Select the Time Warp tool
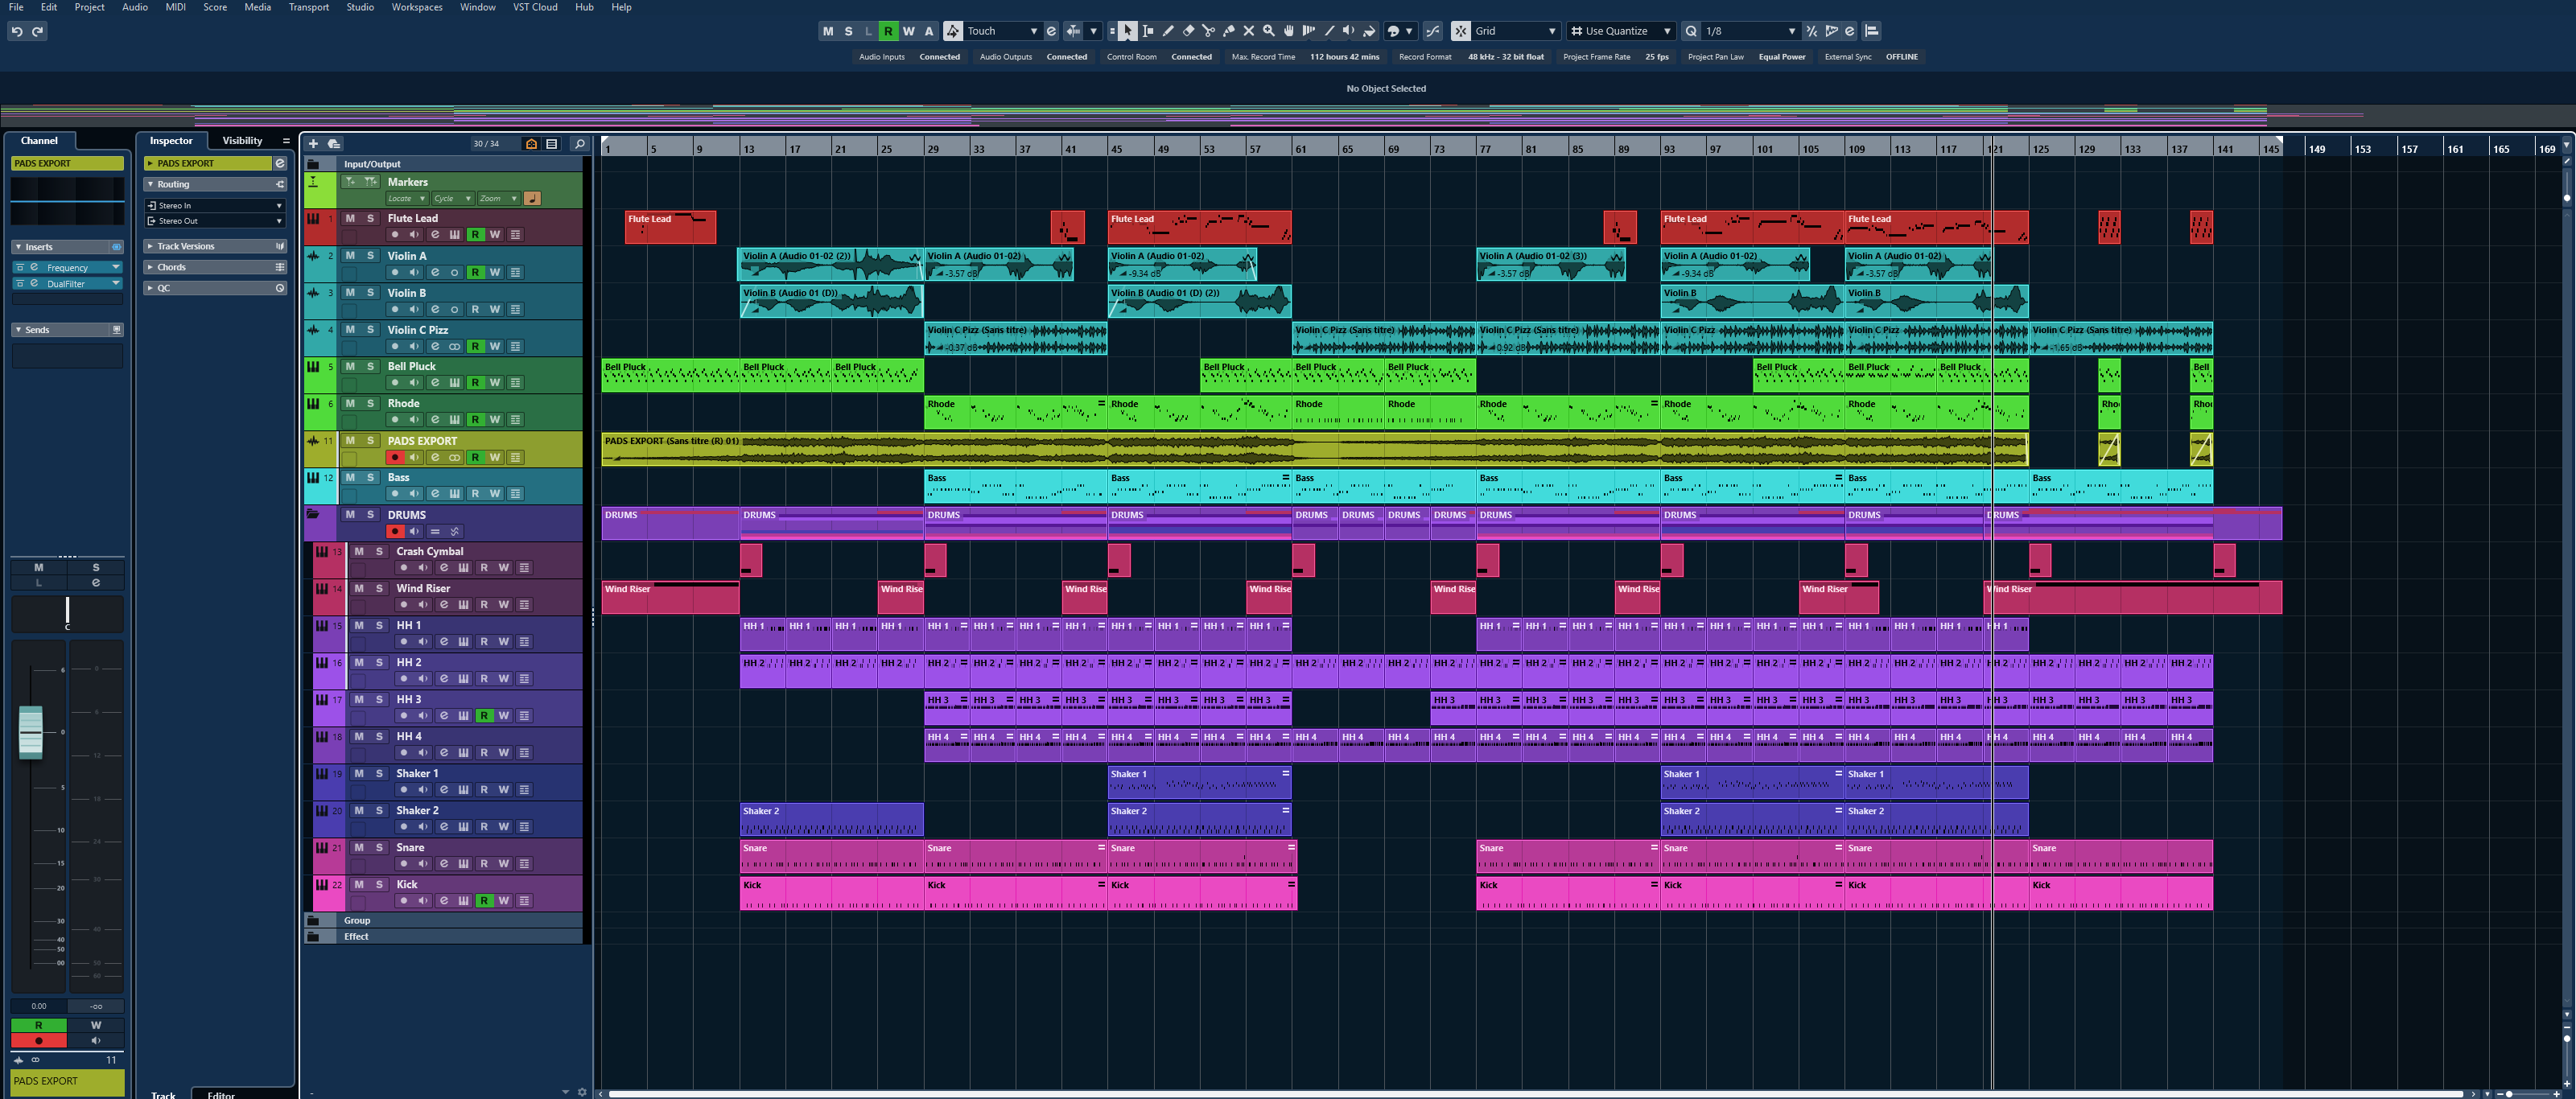The height and width of the screenshot is (1099, 2576). coord(1308,31)
